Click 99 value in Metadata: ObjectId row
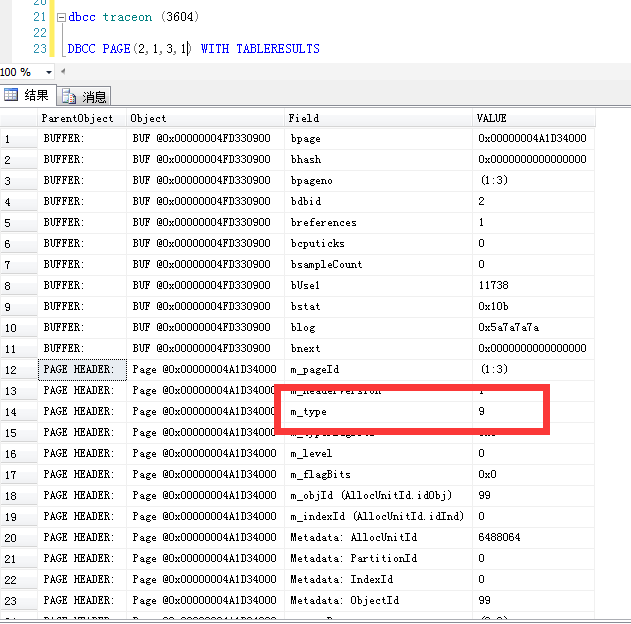 click(533, 601)
